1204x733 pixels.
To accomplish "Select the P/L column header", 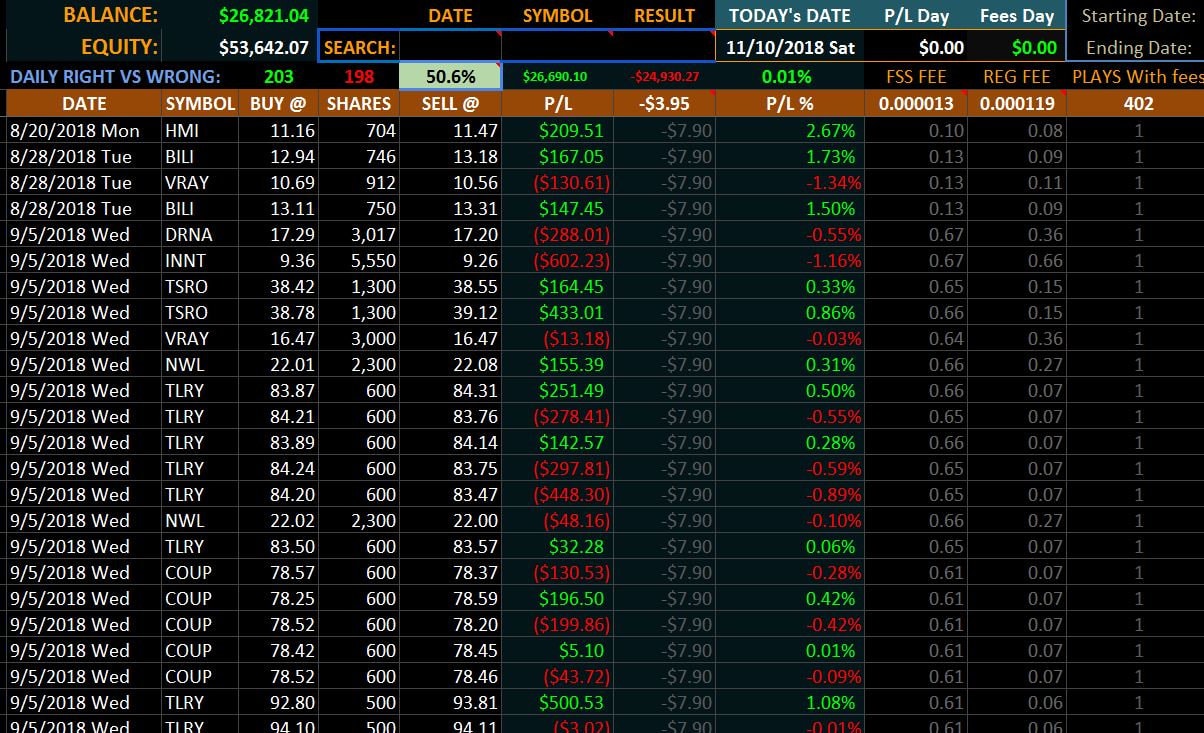I will [557, 104].
